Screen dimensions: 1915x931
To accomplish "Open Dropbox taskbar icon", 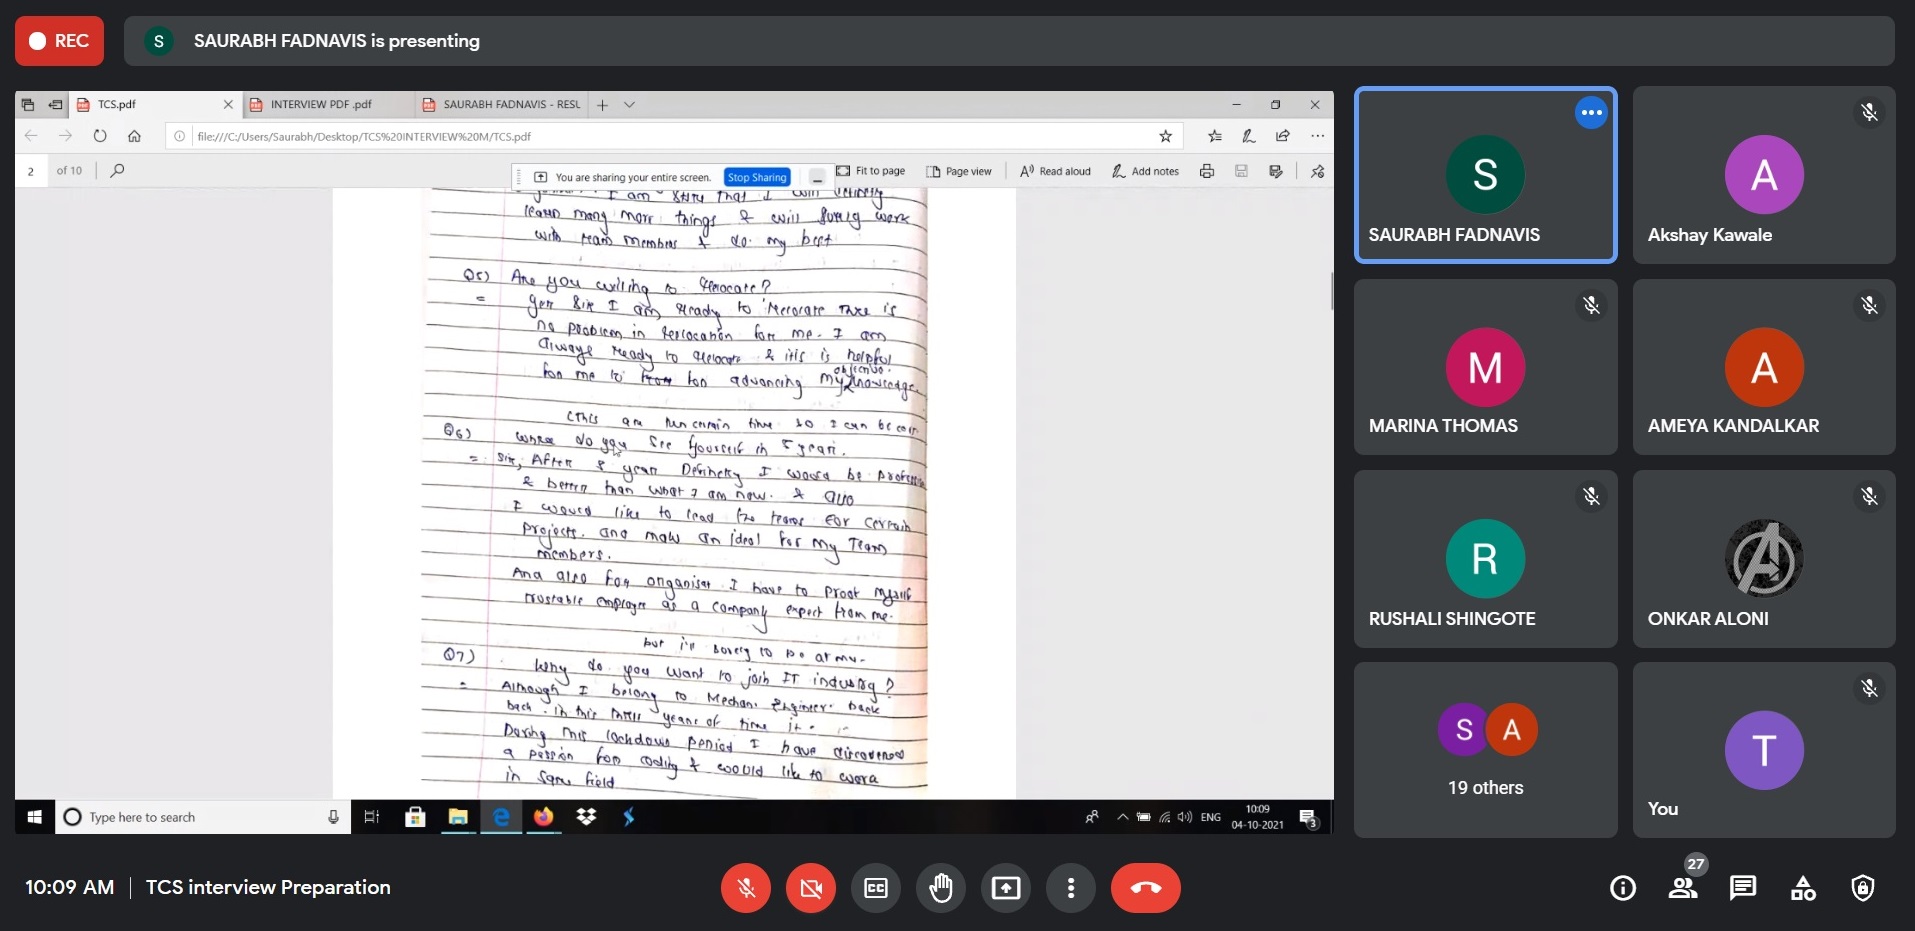I will click(x=586, y=817).
